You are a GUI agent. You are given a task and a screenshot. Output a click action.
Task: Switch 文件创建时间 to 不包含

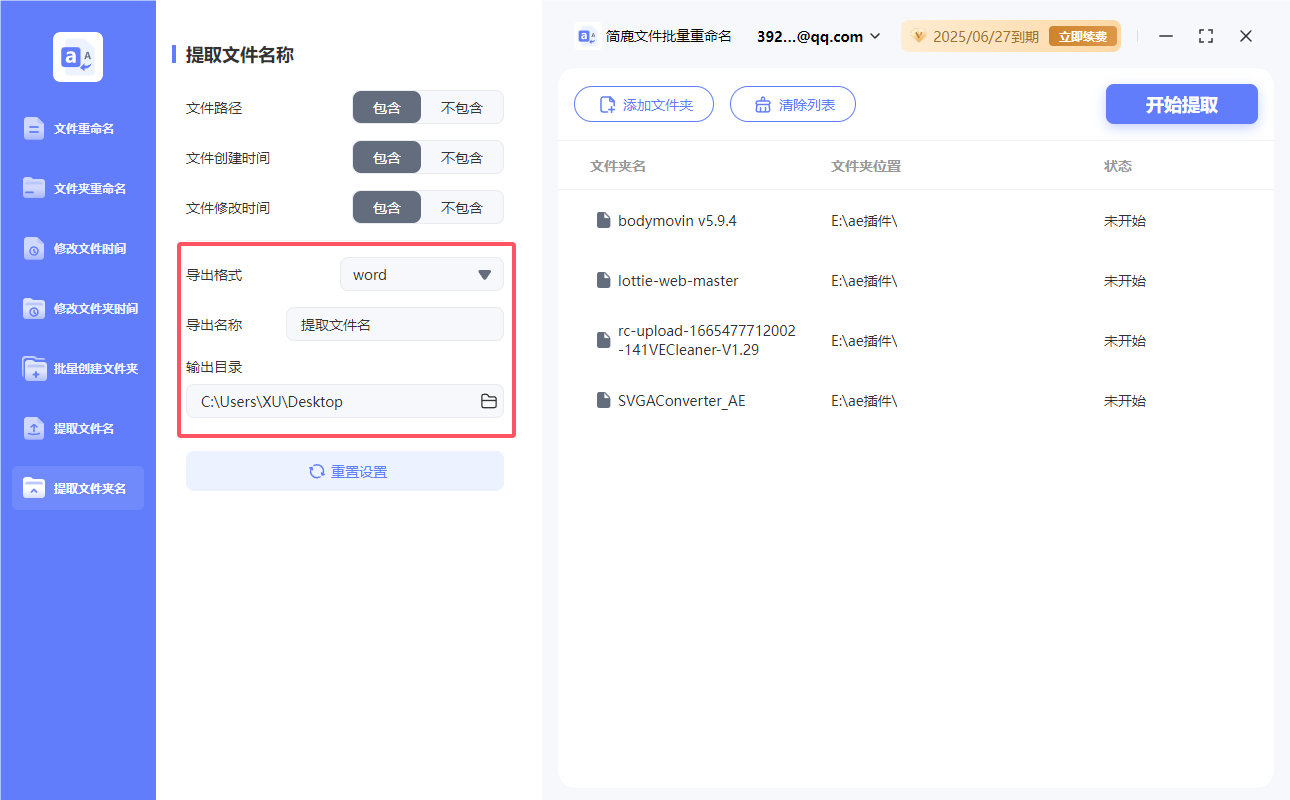pyautogui.click(x=462, y=157)
